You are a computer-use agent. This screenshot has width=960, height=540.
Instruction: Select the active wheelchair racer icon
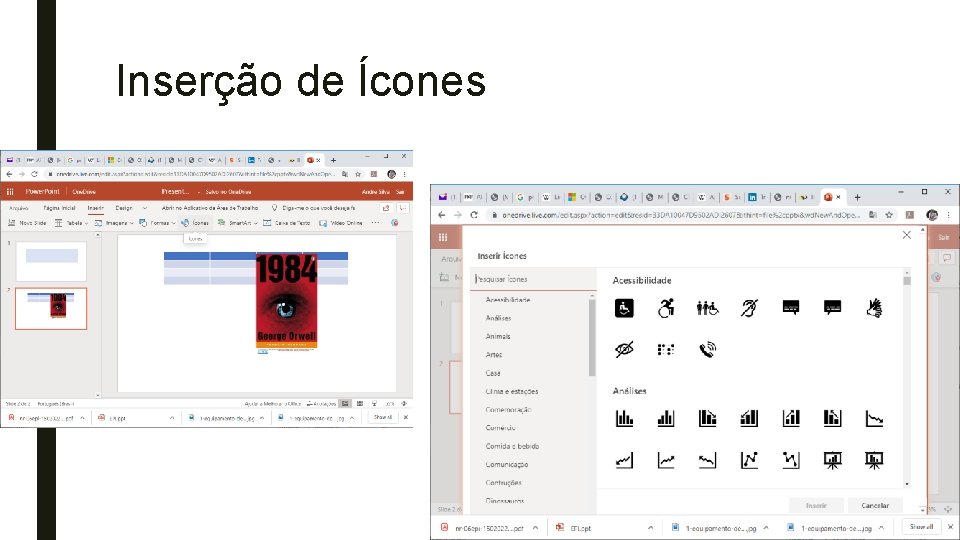tap(666, 308)
